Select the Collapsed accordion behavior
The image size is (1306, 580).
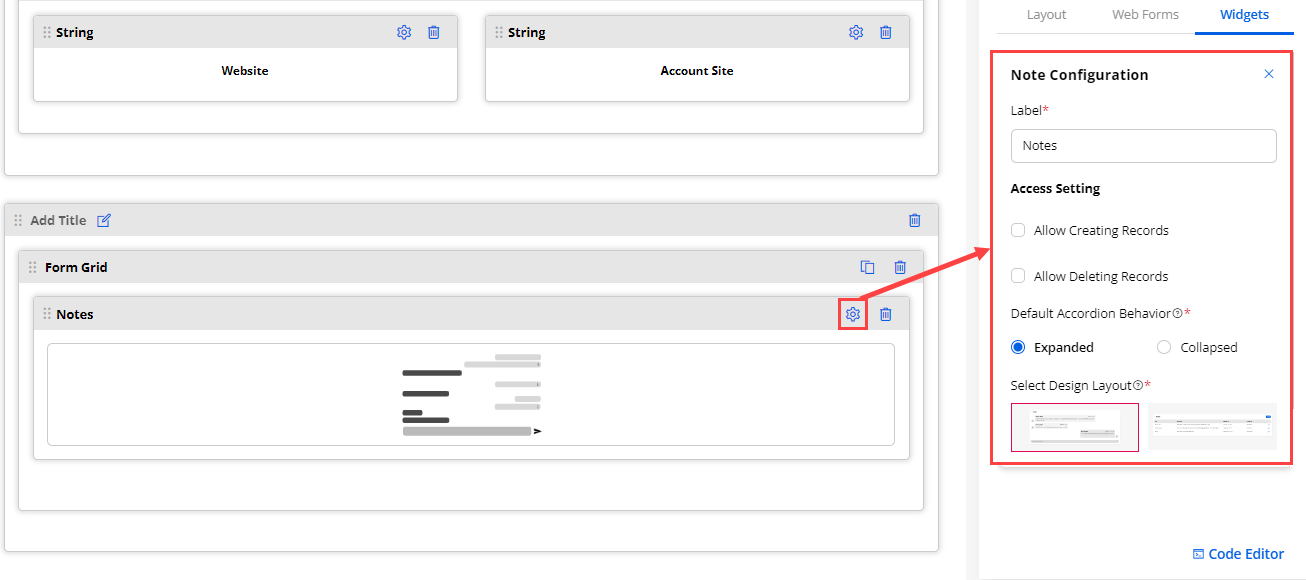click(x=1164, y=347)
